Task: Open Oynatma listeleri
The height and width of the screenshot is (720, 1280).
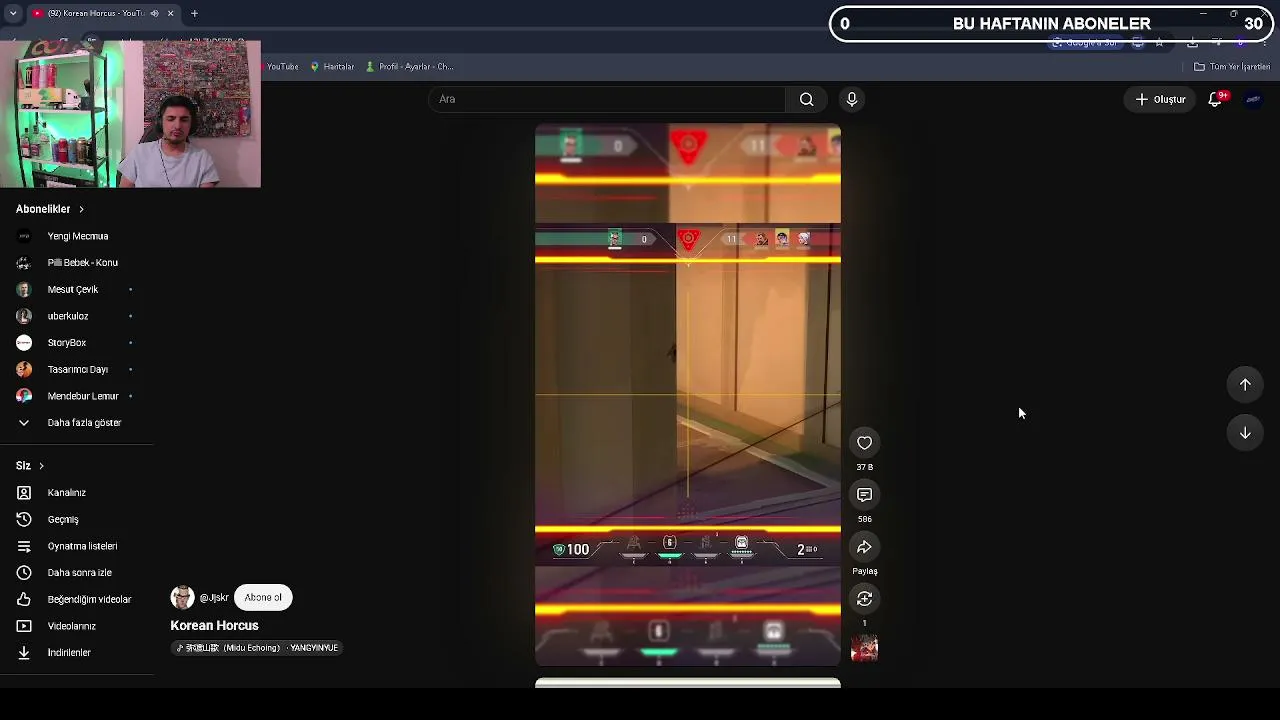Action: [x=77, y=546]
